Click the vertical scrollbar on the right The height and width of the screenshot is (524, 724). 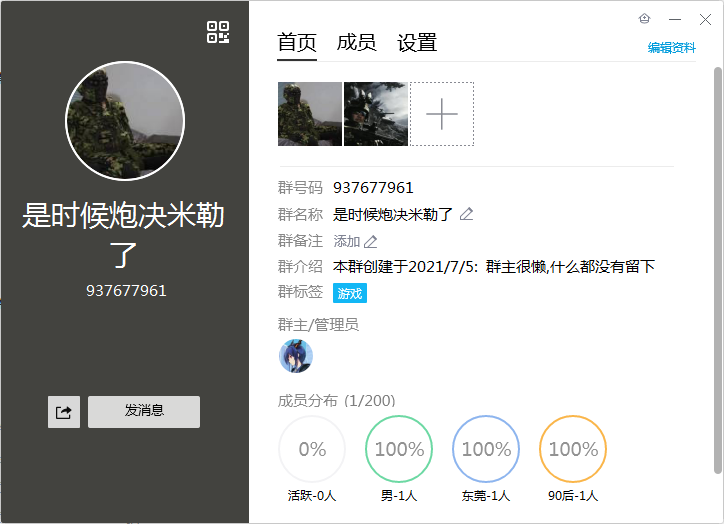(x=718, y=270)
